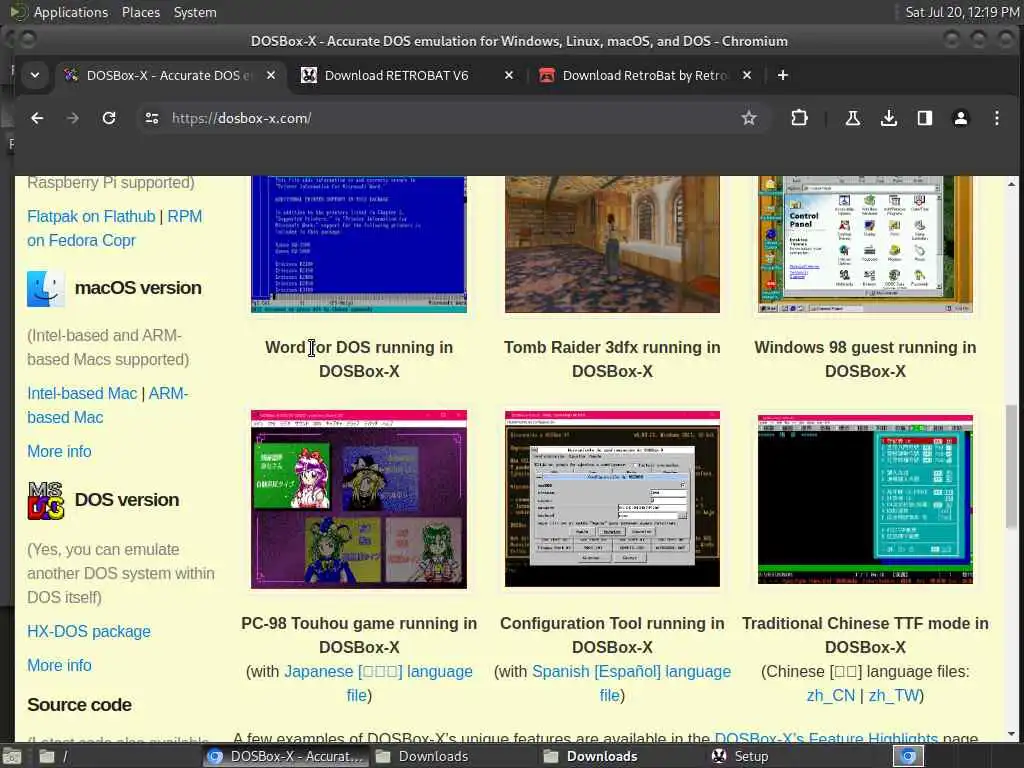
Task: Open the Spanish [Español] language file link
Action: (x=632, y=683)
